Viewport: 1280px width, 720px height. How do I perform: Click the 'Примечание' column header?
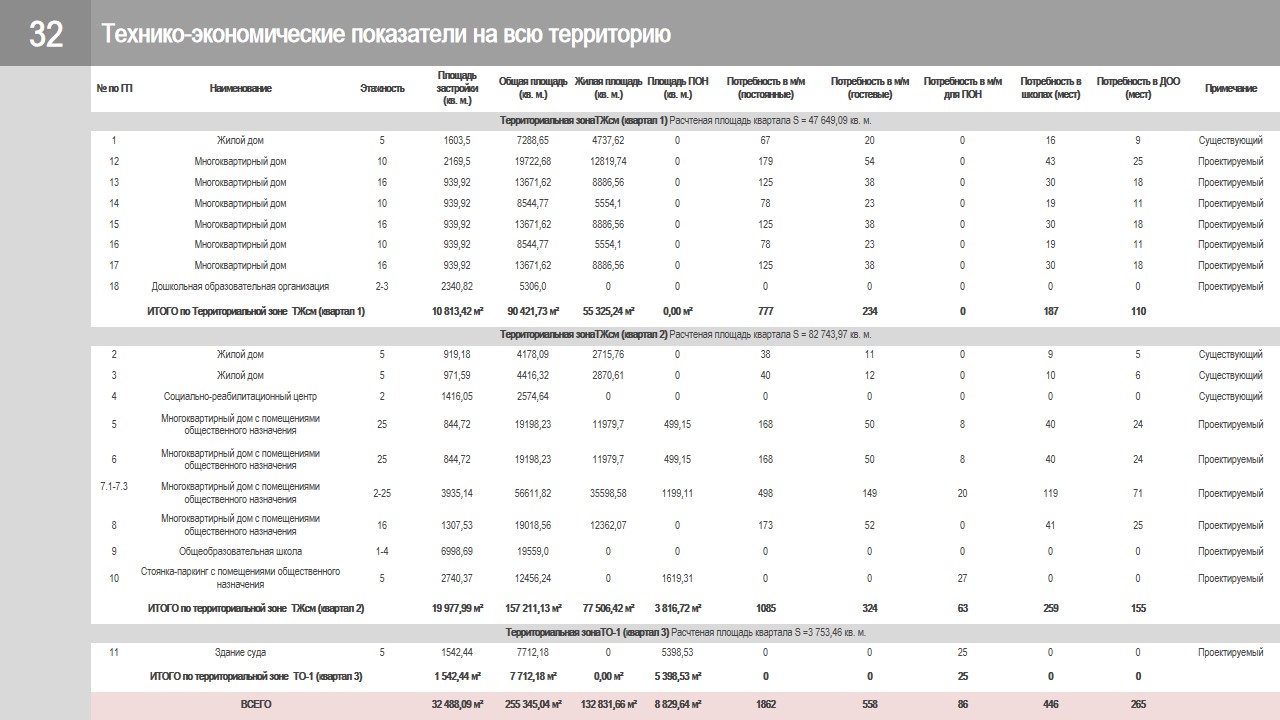1230,88
